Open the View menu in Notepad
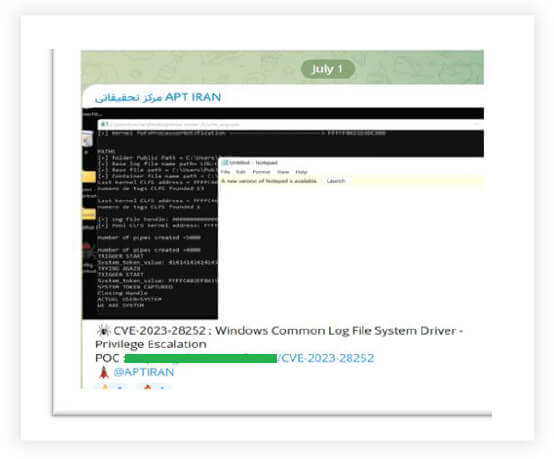554x459 pixels. point(283,172)
